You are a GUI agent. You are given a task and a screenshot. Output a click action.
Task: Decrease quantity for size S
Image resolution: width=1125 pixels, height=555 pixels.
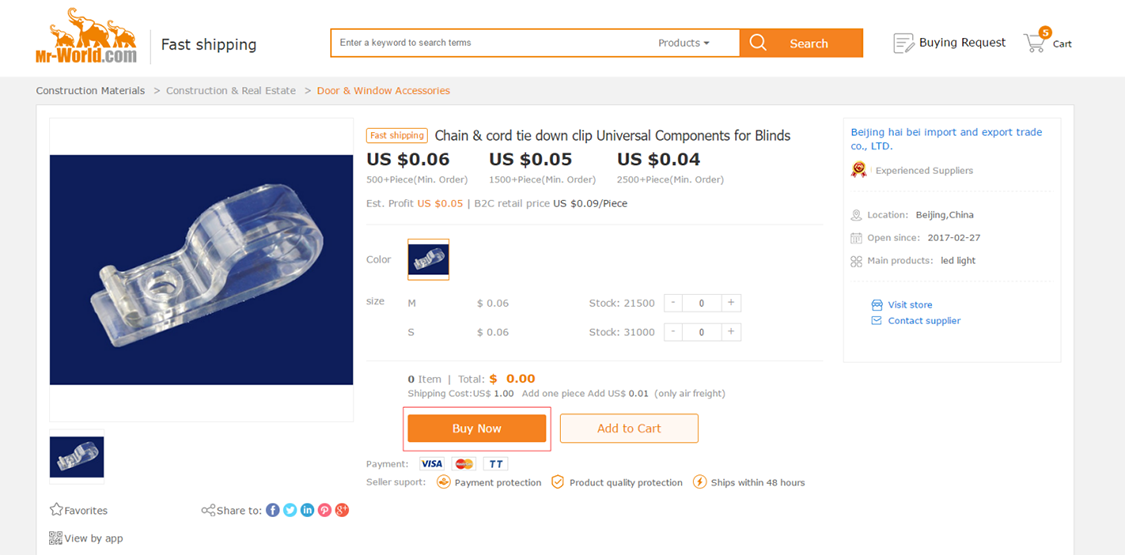(673, 332)
